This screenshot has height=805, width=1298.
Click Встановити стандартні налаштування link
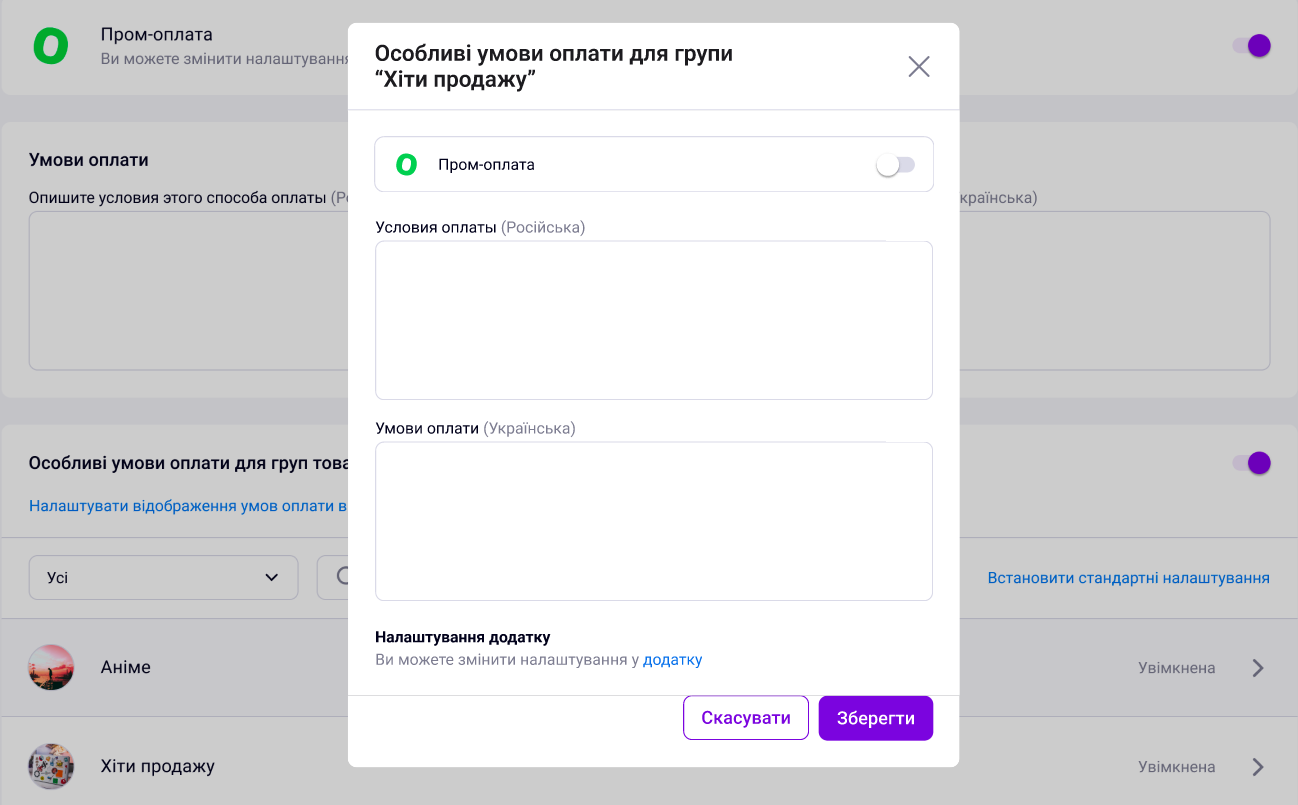click(1129, 578)
